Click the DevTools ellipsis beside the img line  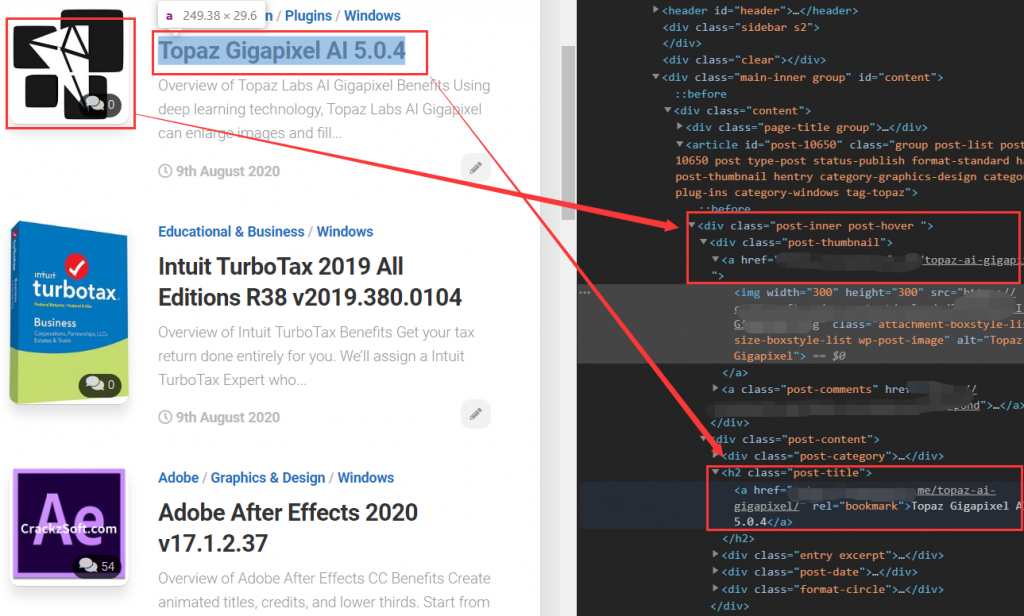(584, 292)
